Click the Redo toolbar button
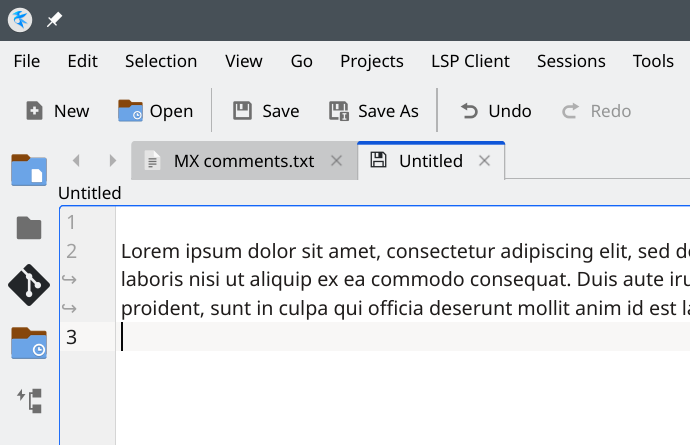This screenshot has height=445, width=690. point(596,111)
